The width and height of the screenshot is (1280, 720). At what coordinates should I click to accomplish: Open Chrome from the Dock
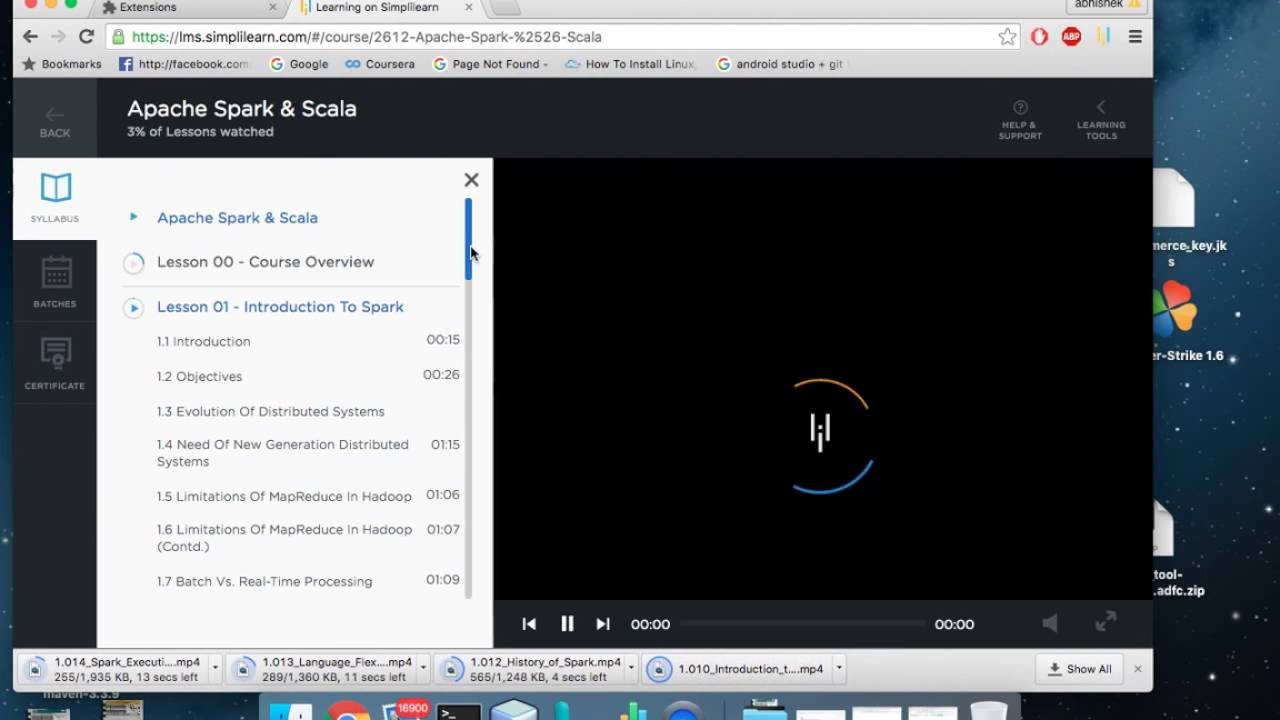pos(347,709)
